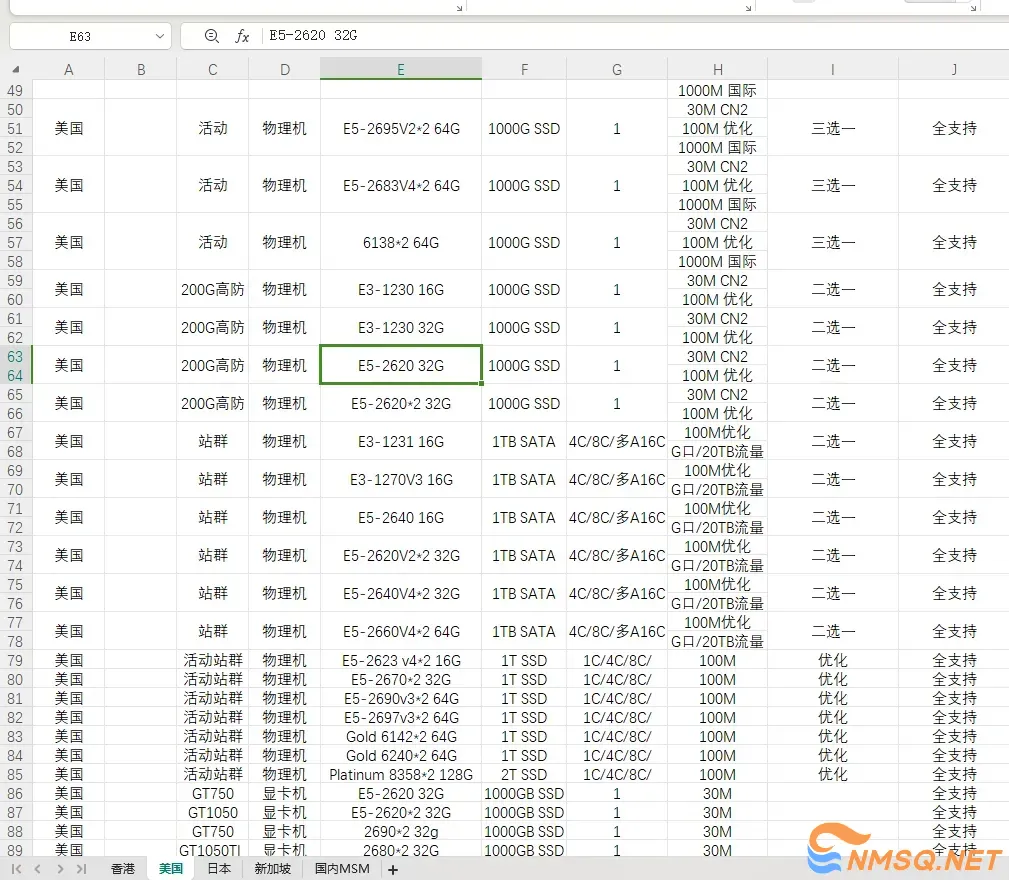The image size is (1009, 880).
Task: Open the Name Box dropdown arrow
Action: point(160,36)
